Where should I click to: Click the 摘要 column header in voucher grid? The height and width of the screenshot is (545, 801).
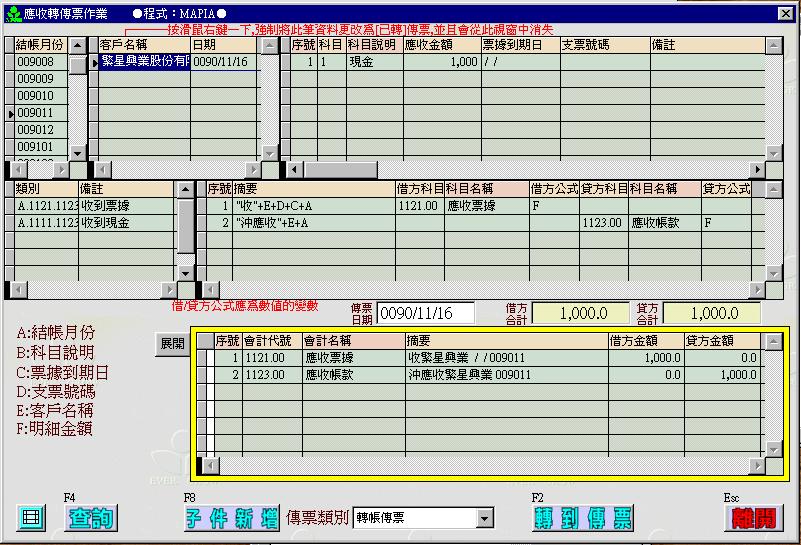coord(505,341)
